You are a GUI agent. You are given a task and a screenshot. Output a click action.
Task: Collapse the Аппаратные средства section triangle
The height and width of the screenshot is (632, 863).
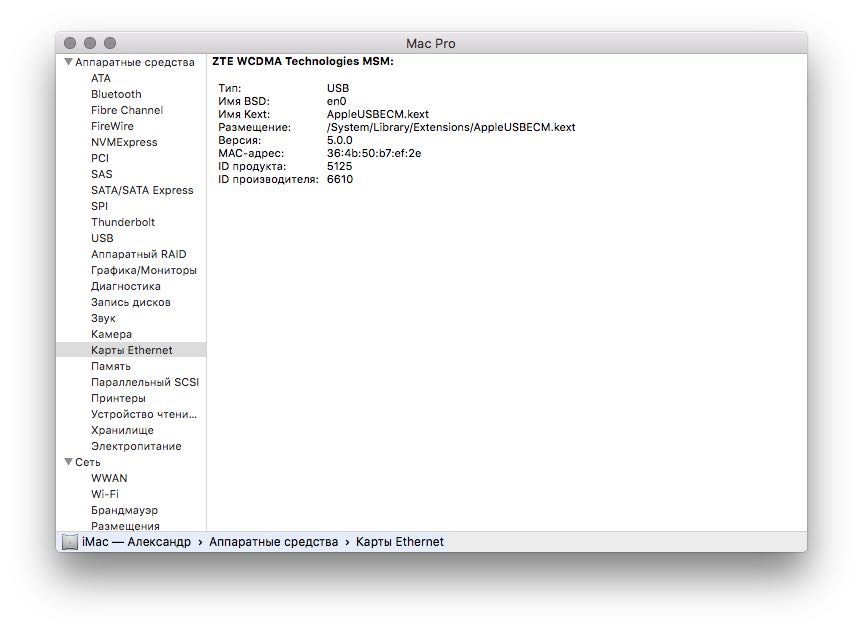click(68, 62)
